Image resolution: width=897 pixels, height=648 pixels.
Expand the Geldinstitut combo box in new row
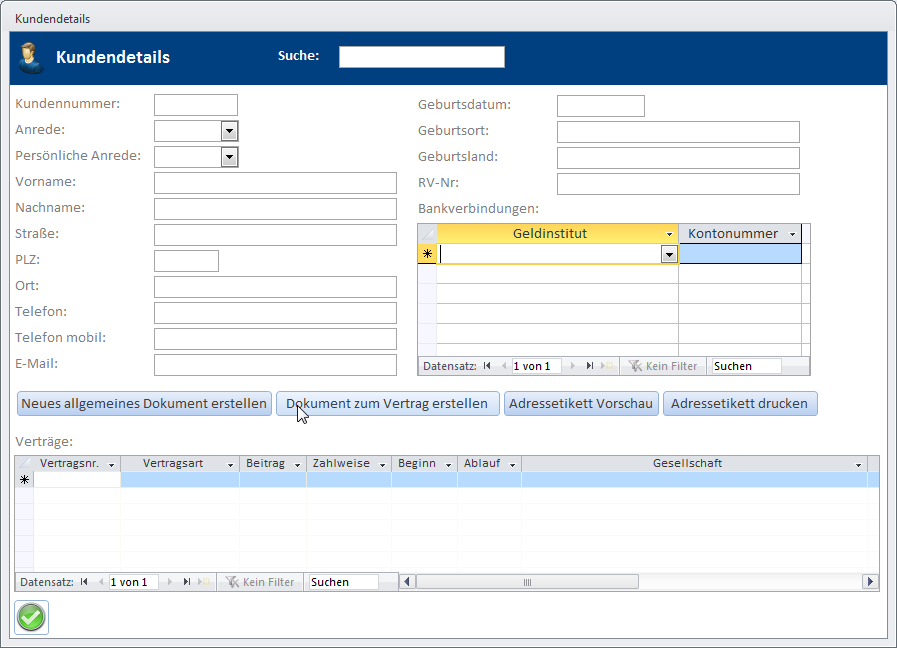coord(669,255)
